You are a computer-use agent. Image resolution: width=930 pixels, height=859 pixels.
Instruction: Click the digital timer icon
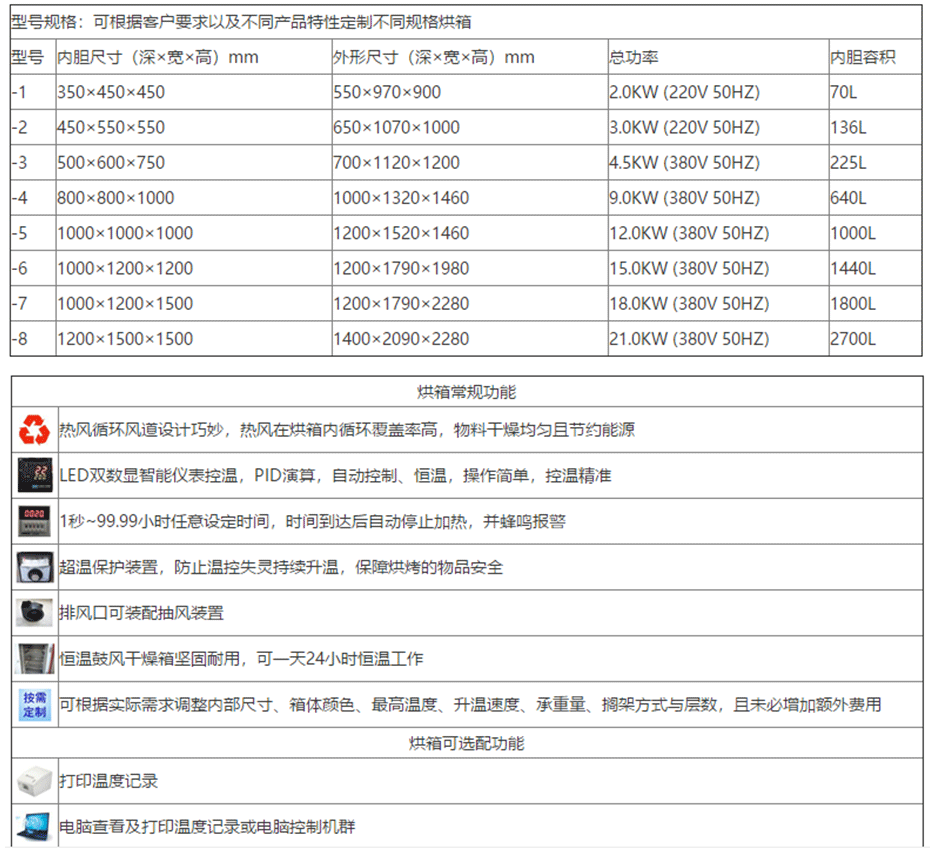34,521
